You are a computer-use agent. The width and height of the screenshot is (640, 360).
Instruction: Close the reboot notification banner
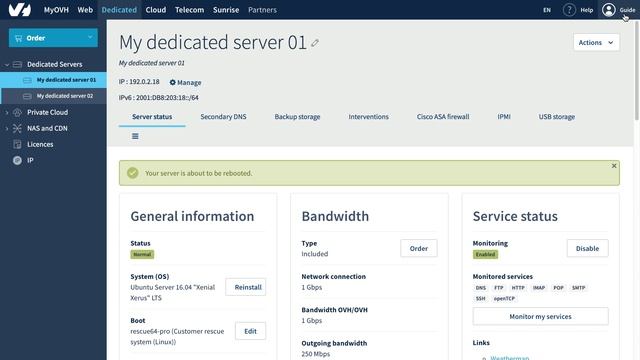click(614, 166)
